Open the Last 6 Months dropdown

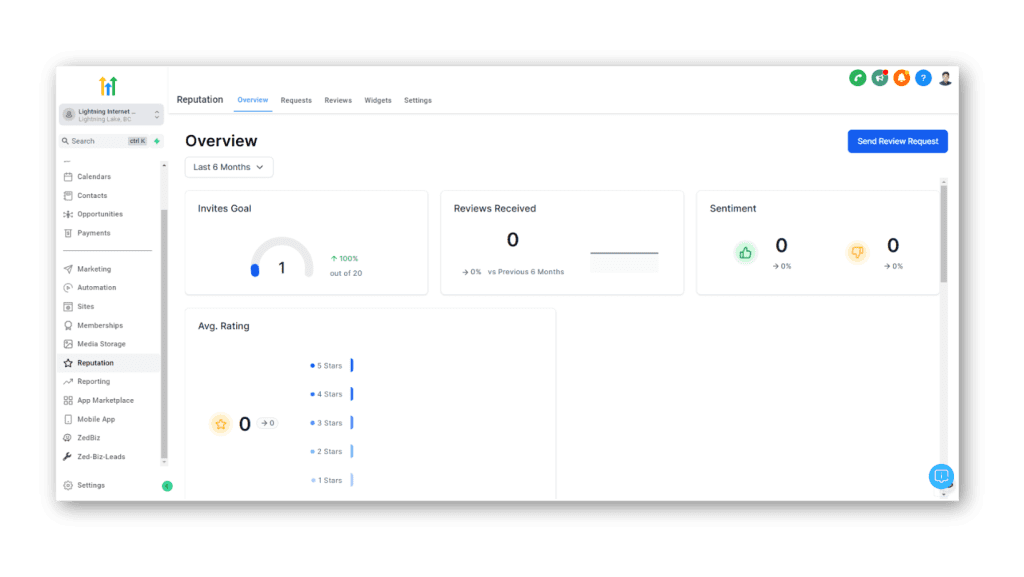point(228,167)
